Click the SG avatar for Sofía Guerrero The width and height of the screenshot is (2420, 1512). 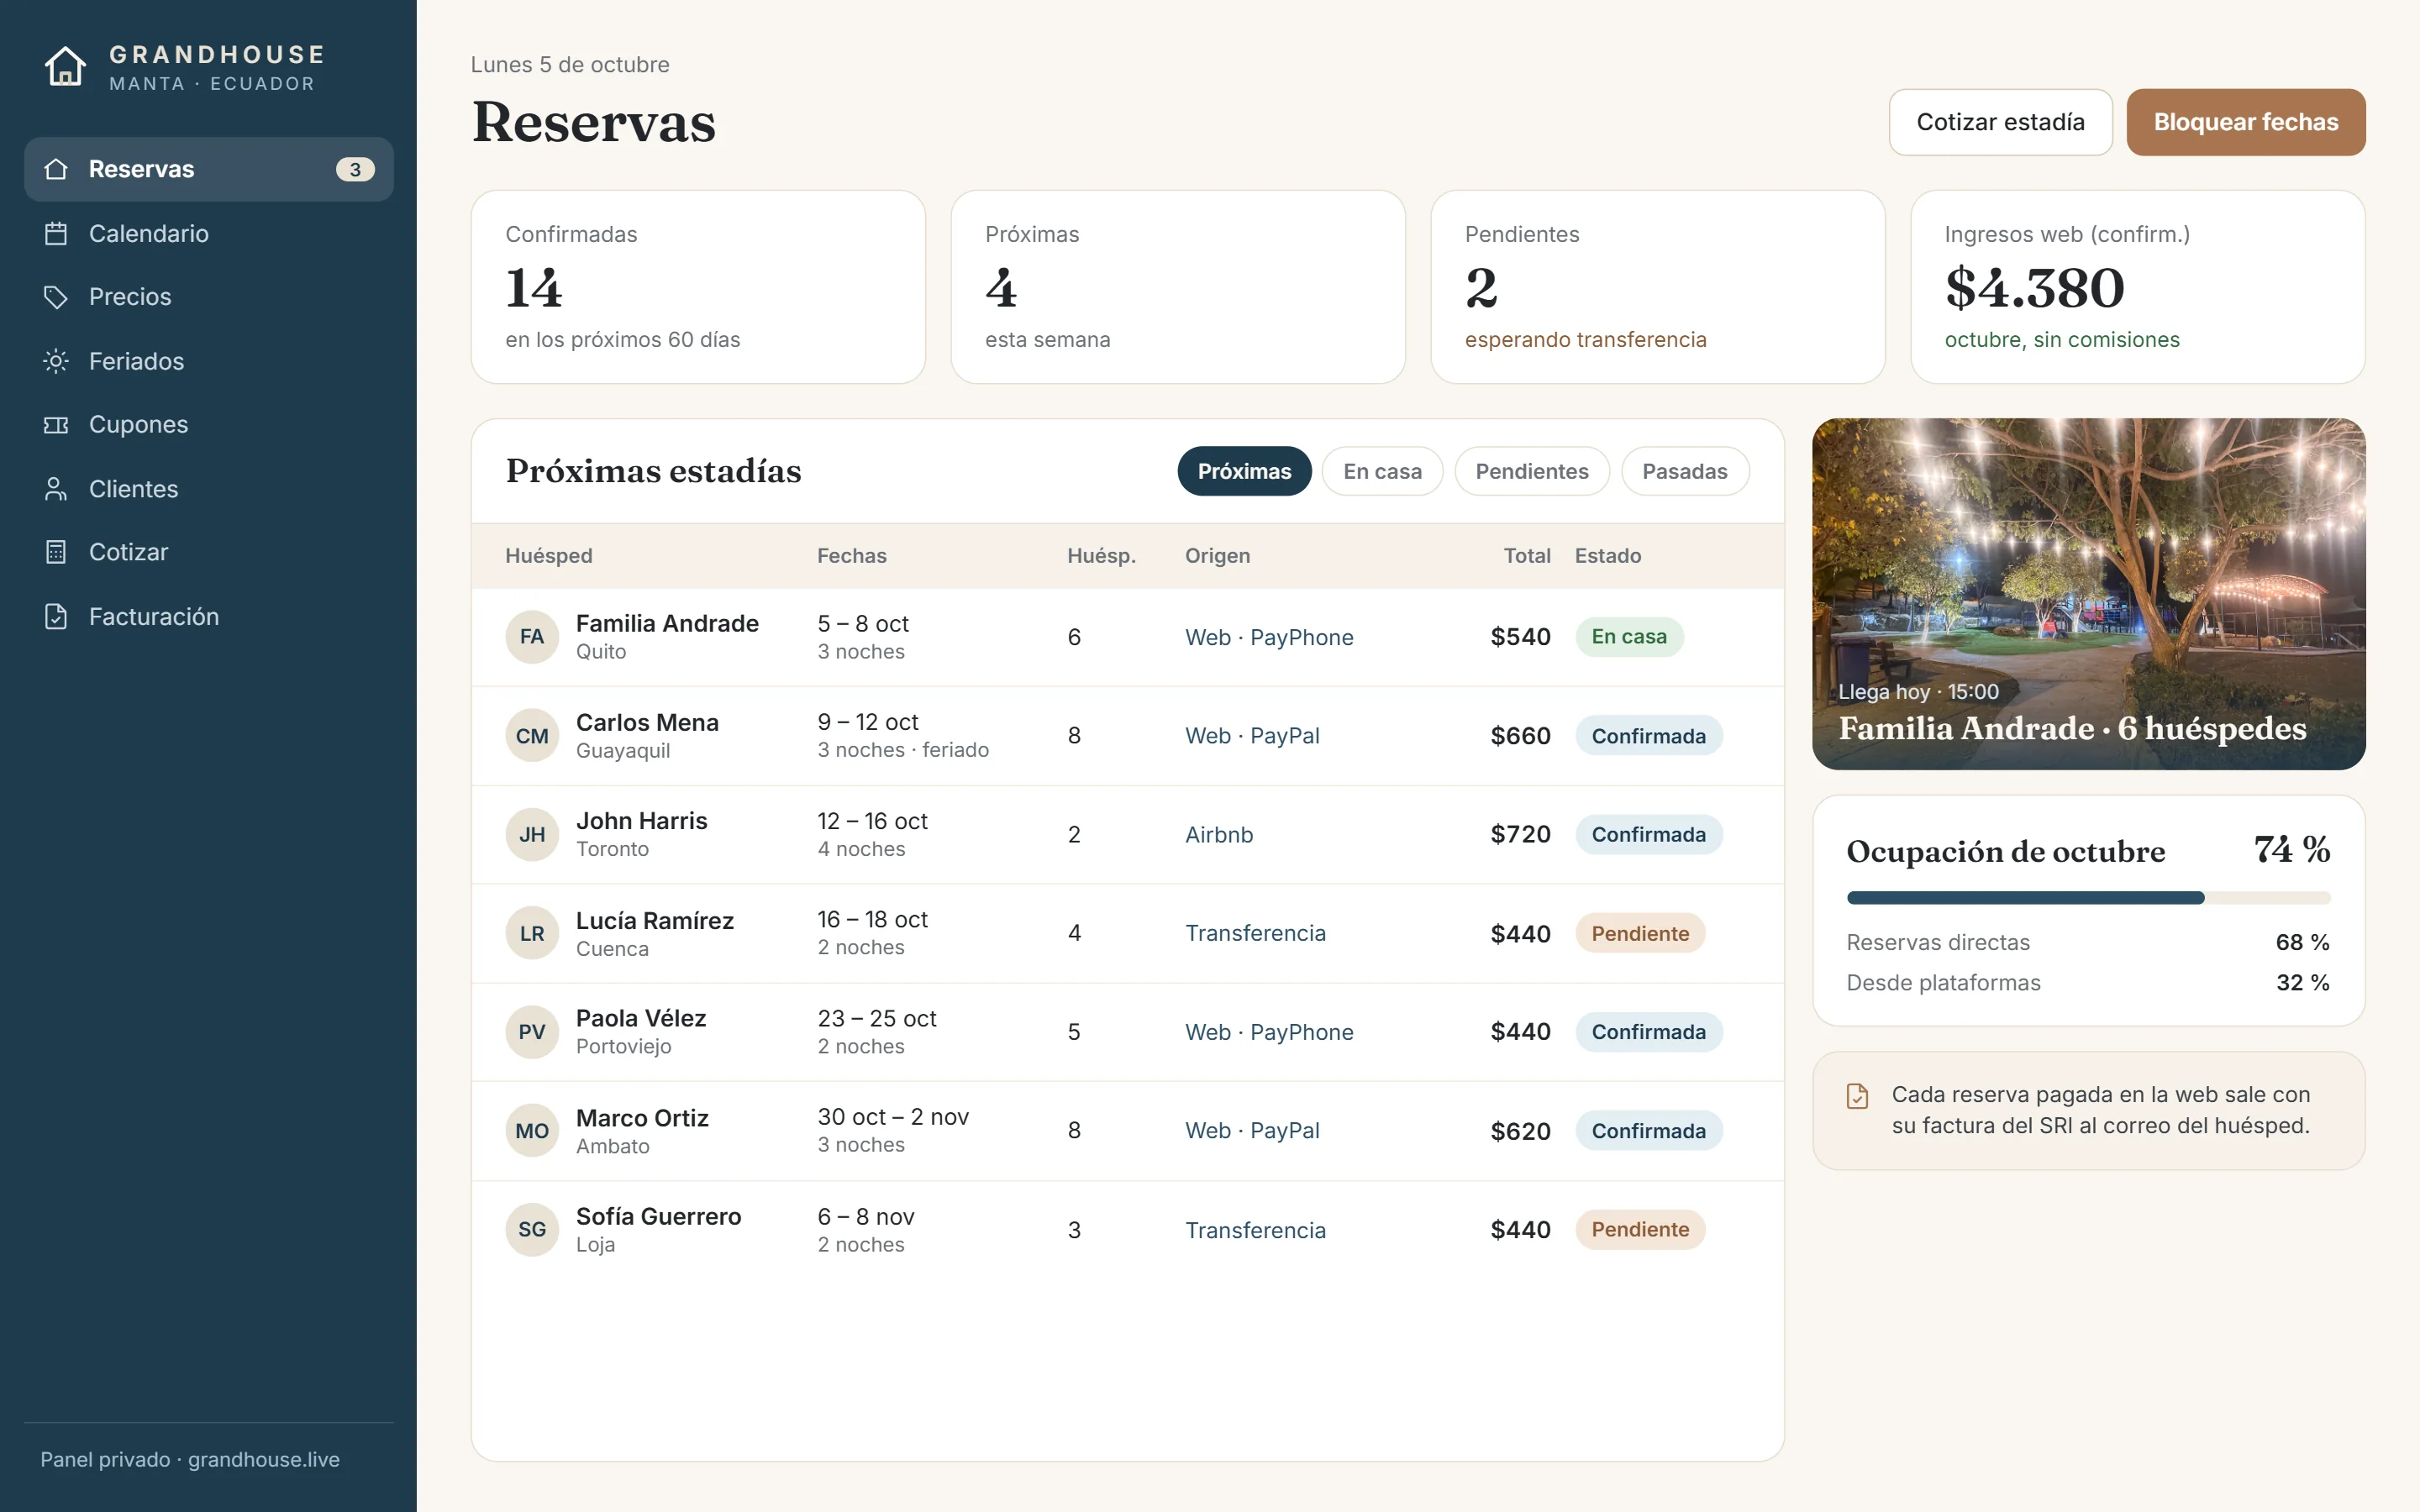point(532,1230)
